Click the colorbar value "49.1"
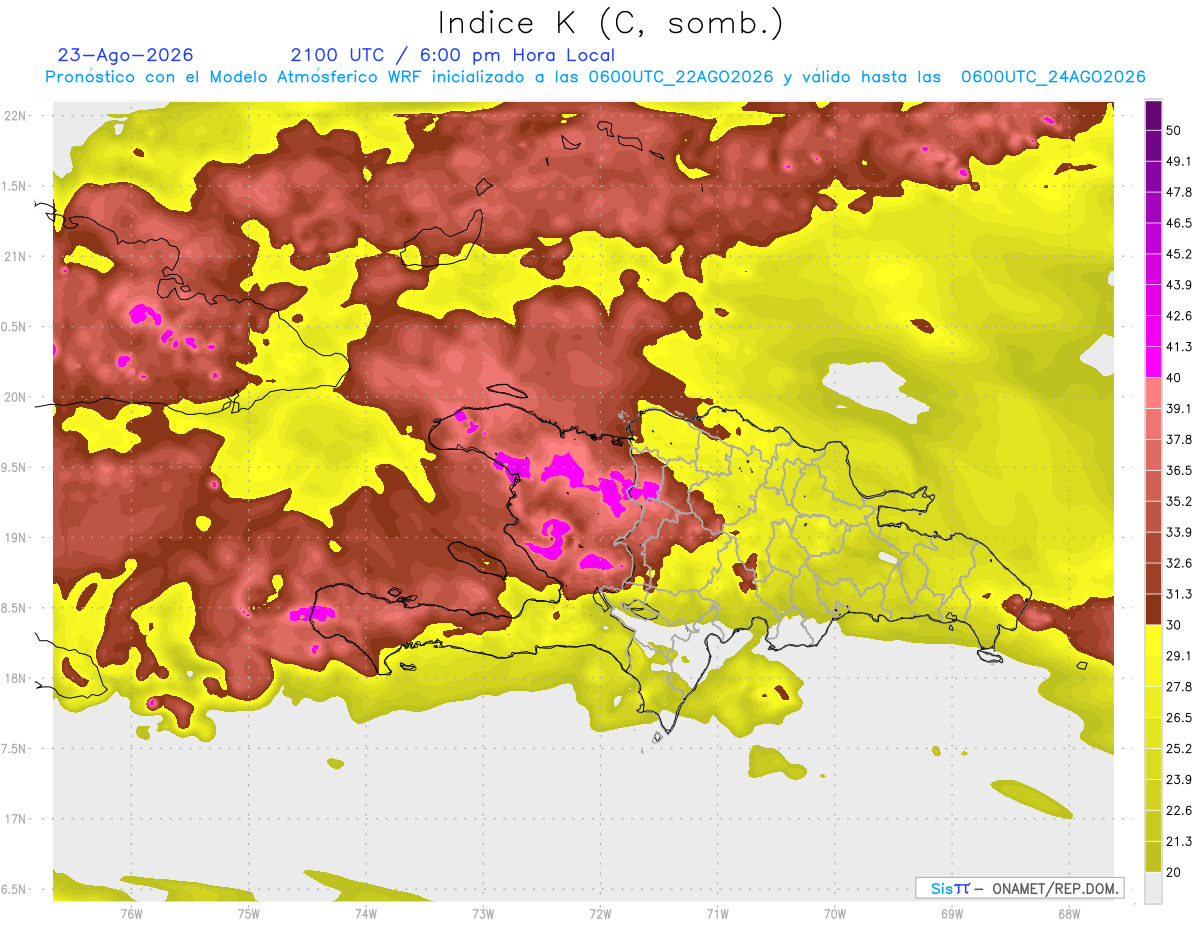 pyautogui.click(x=1179, y=161)
